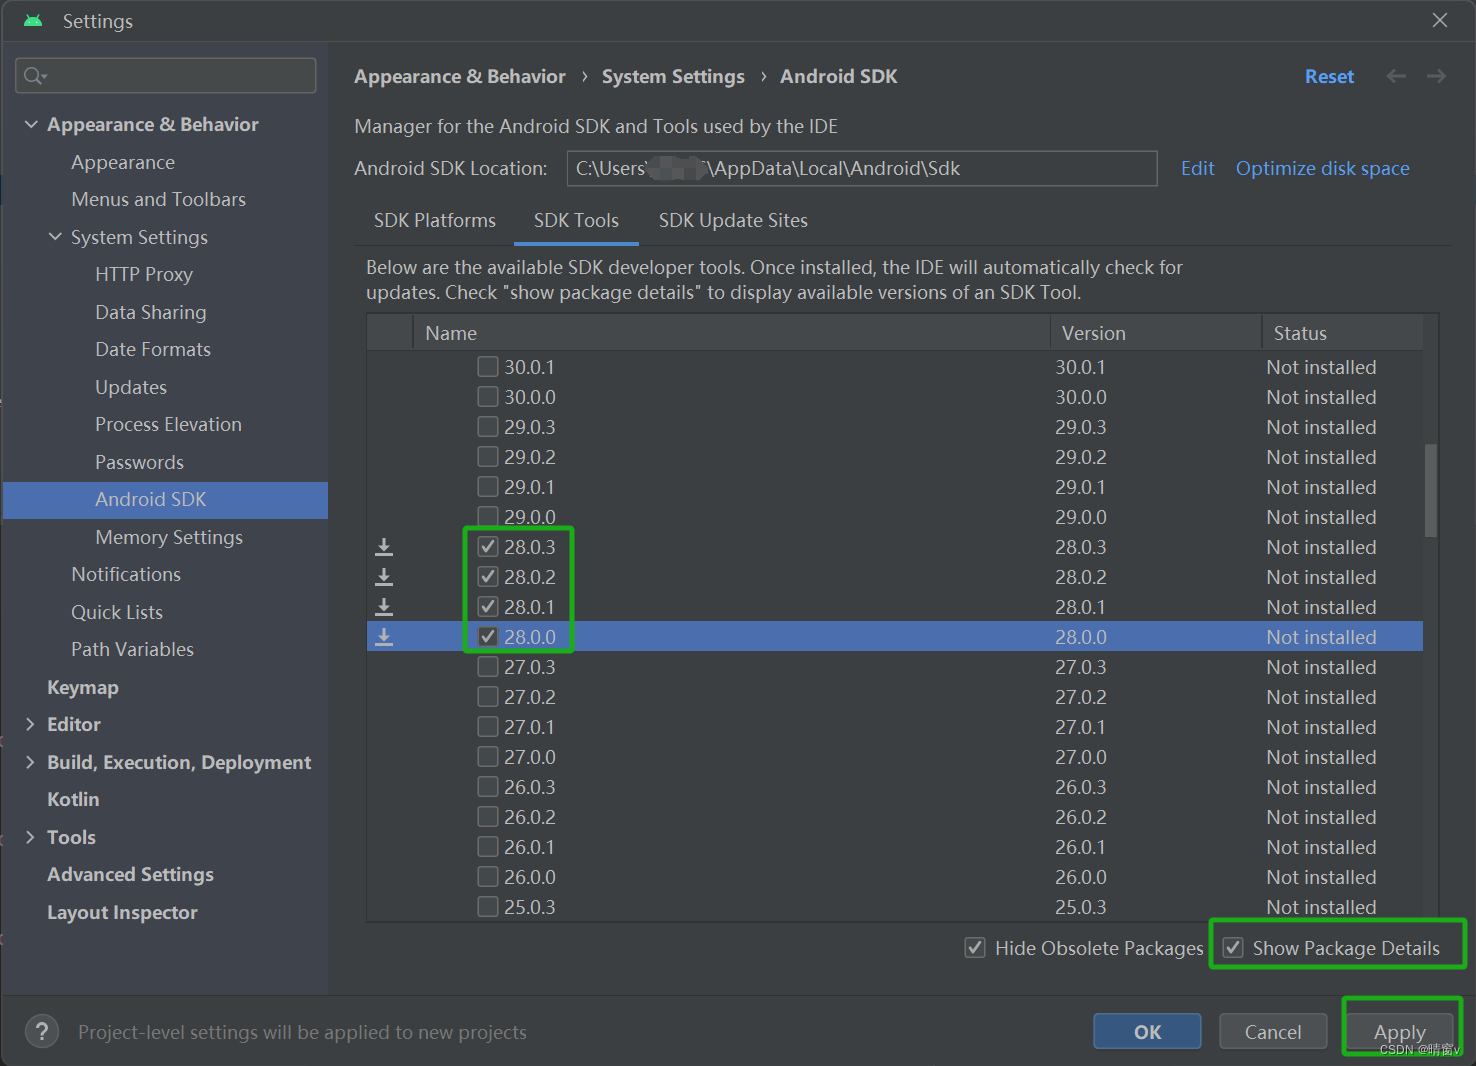This screenshot has height=1066, width=1476.
Task: Check the 29.0.3 package checkbox
Action: click(487, 426)
